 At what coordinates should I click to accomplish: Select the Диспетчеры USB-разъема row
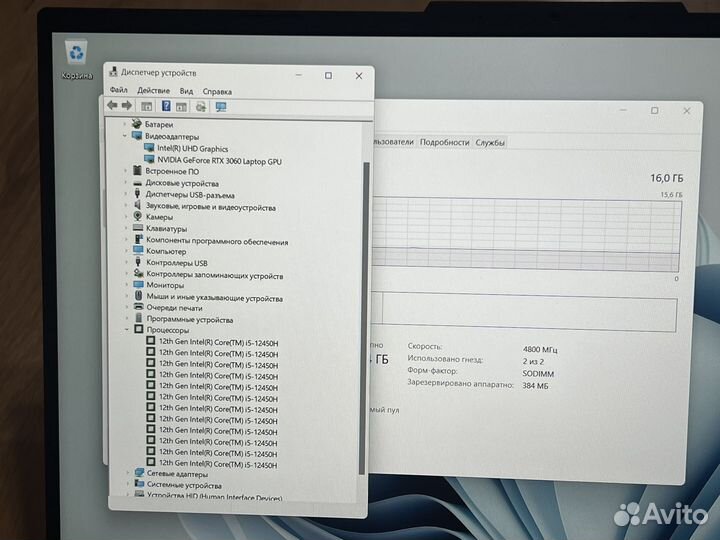(x=190, y=195)
